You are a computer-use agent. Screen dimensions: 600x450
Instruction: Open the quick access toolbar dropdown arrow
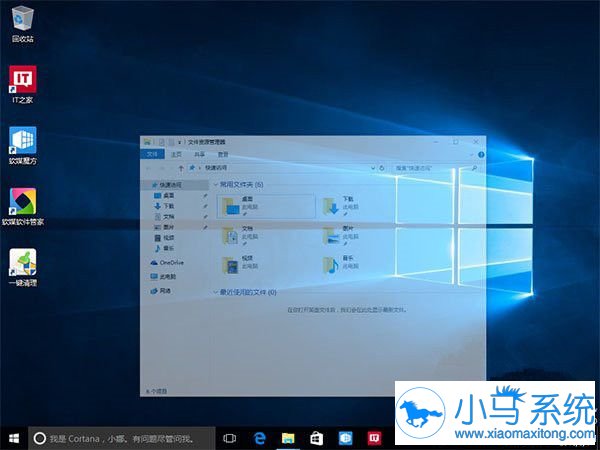tap(179, 142)
